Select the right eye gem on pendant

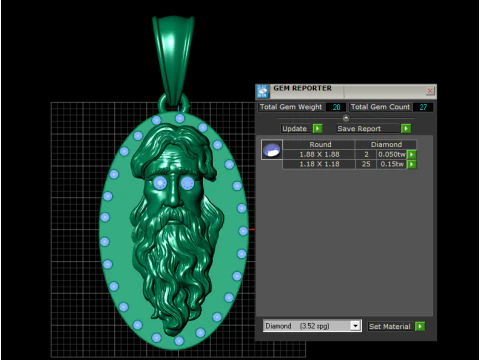tap(188, 184)
